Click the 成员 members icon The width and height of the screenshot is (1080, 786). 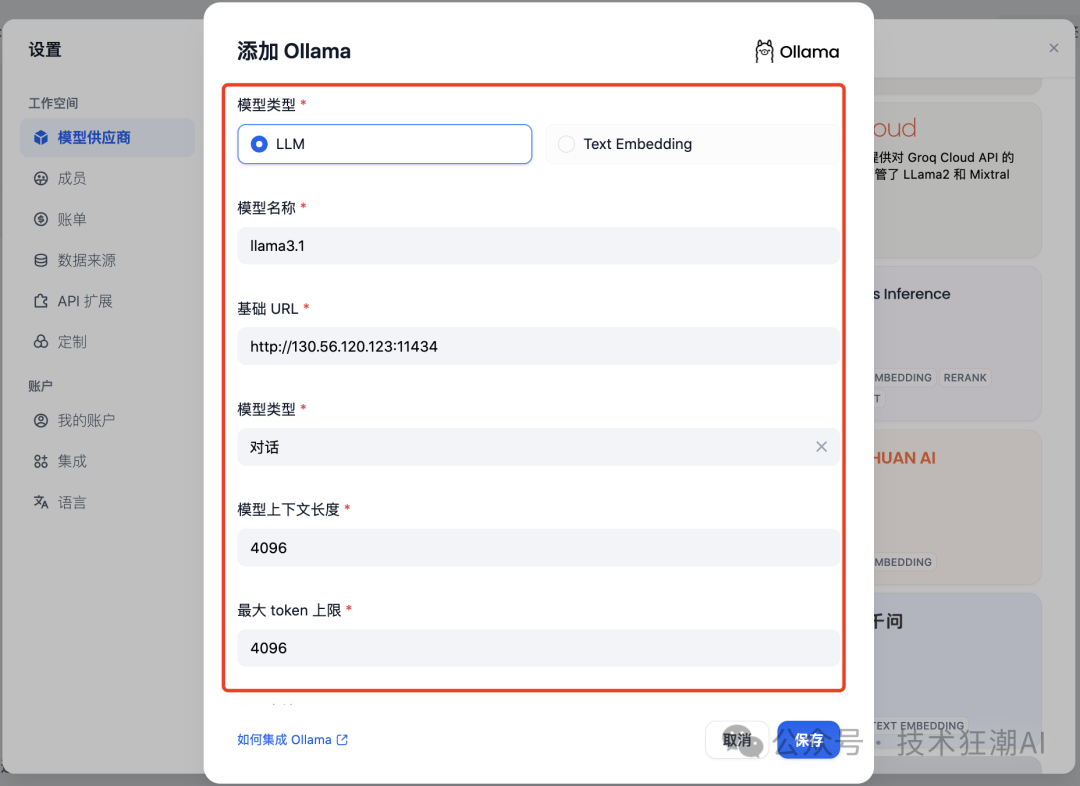click(x=41, y=178)
